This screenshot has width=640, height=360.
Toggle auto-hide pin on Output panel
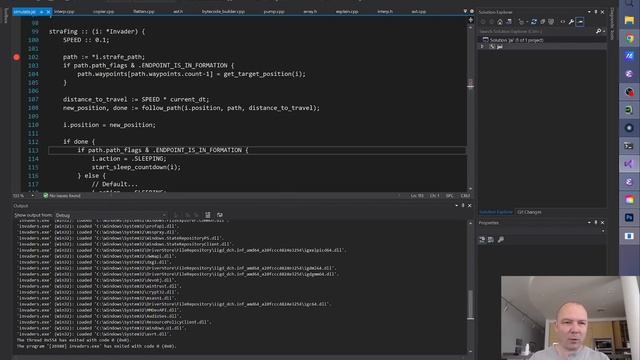tap(463, 206)
